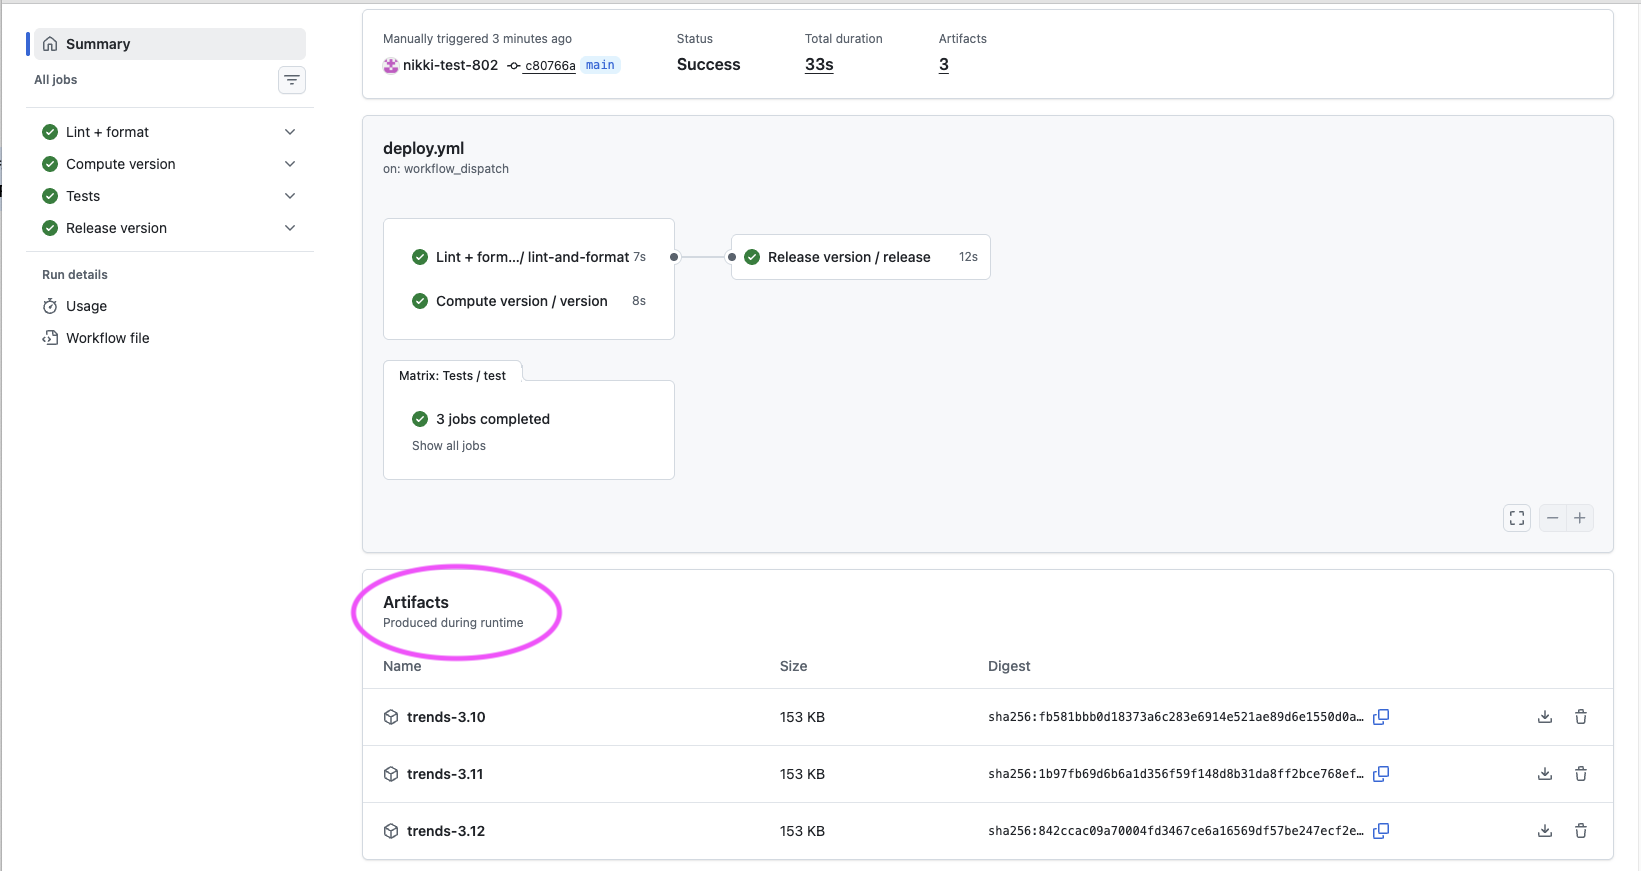Open artifact trends-3.12
Screen dimensions: 1641x871
pos(446,831)
